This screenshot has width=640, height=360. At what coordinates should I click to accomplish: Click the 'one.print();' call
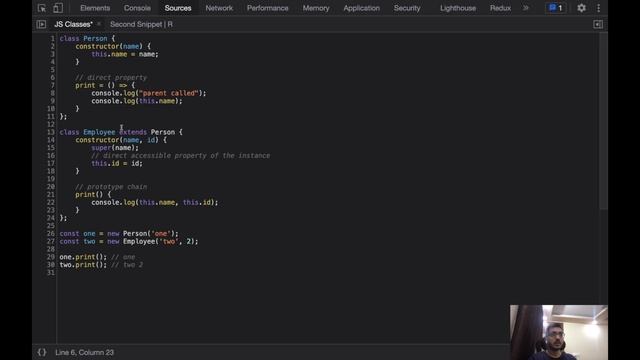(x=83, y=257)
